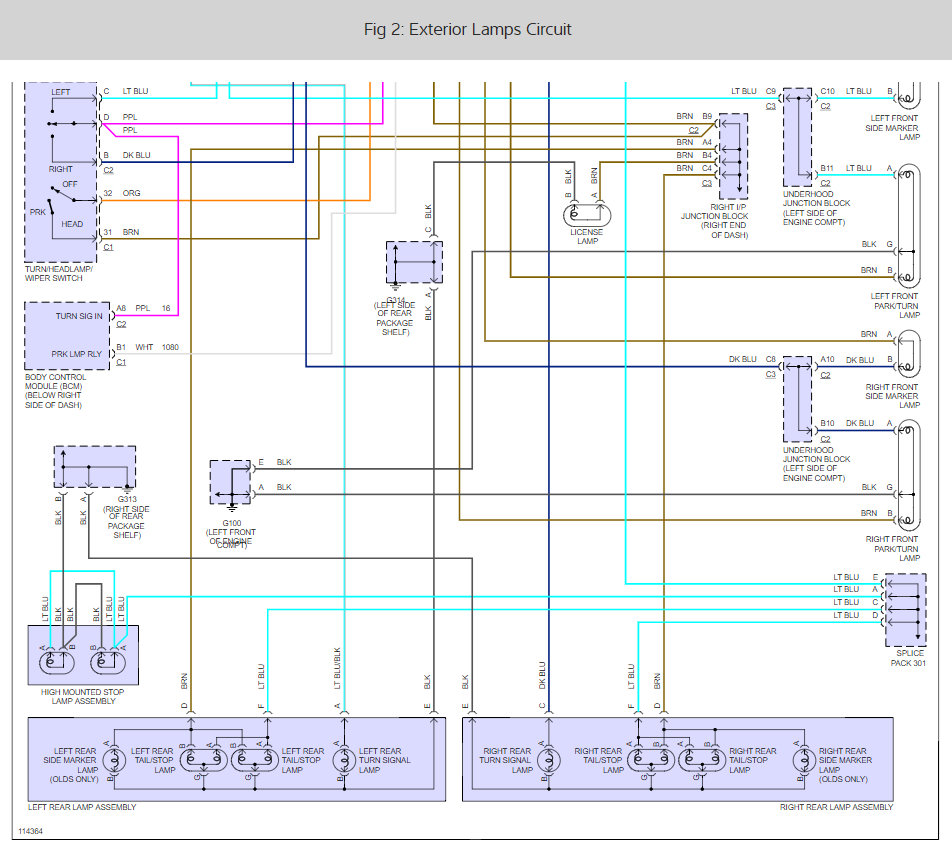Click the 'PRK LMP RLY' text
Screen dimensions: 952x855
click(x=76, y=353)
